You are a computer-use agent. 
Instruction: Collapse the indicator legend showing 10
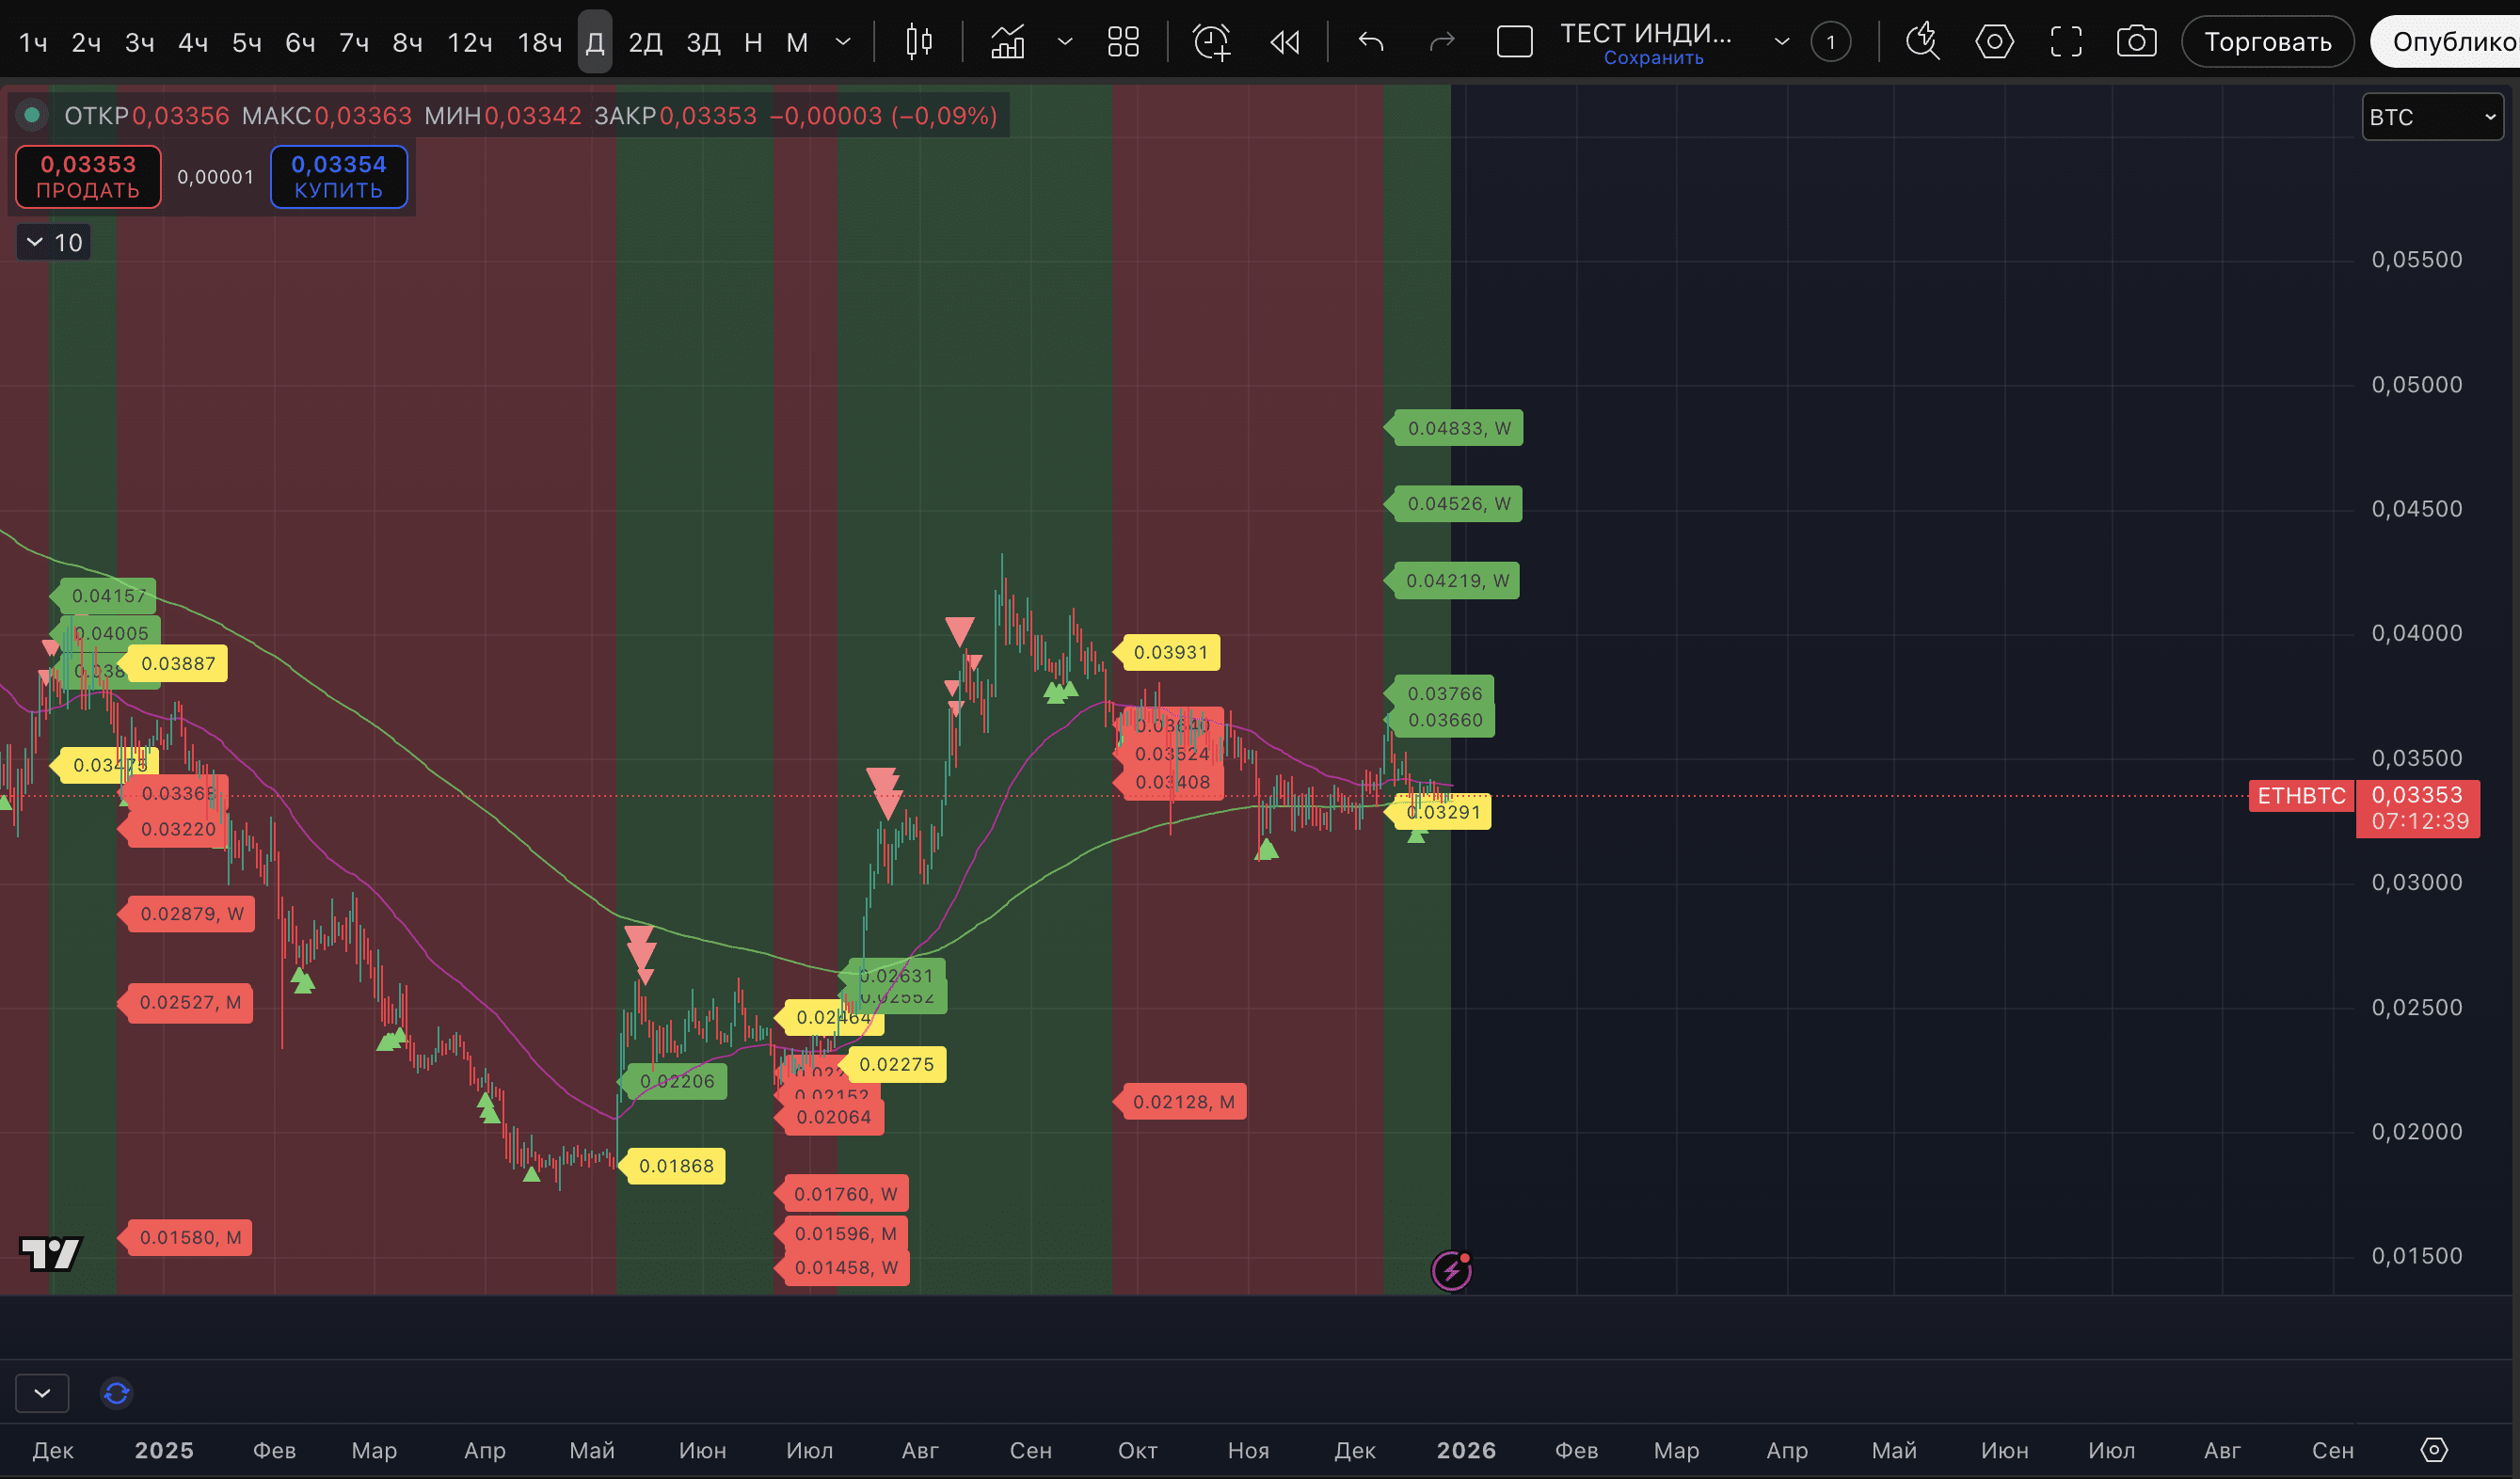coord(35,242)
